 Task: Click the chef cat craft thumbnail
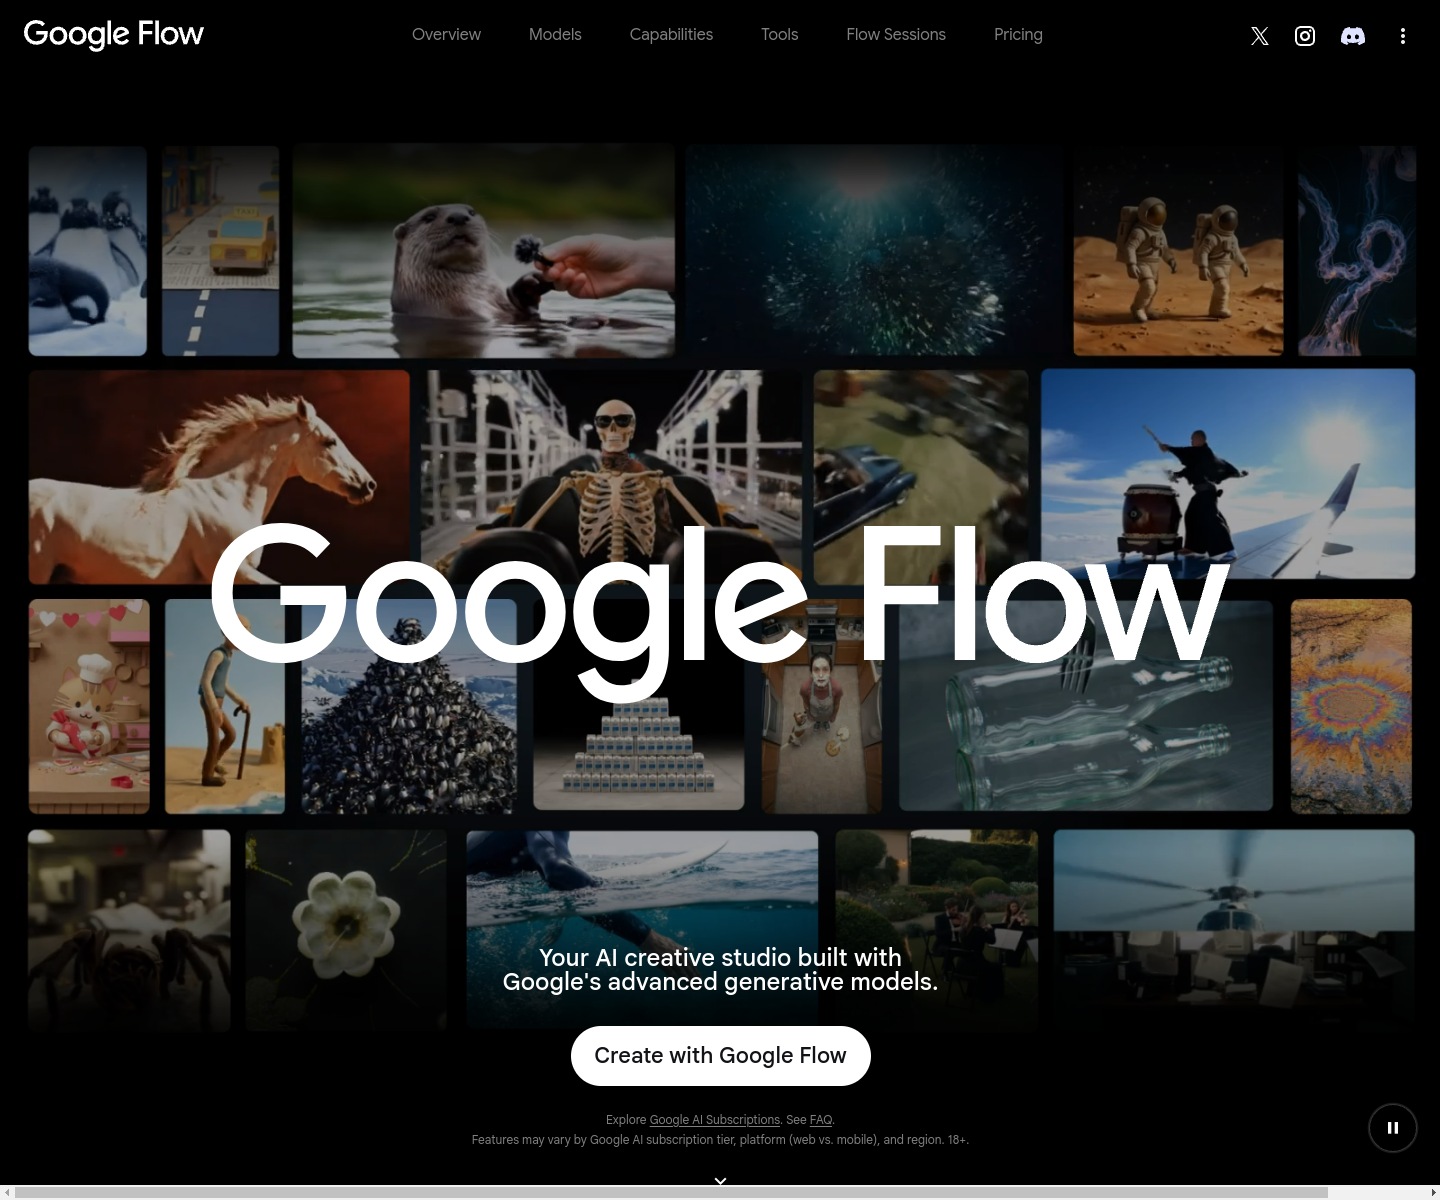[x=89, y=706]
